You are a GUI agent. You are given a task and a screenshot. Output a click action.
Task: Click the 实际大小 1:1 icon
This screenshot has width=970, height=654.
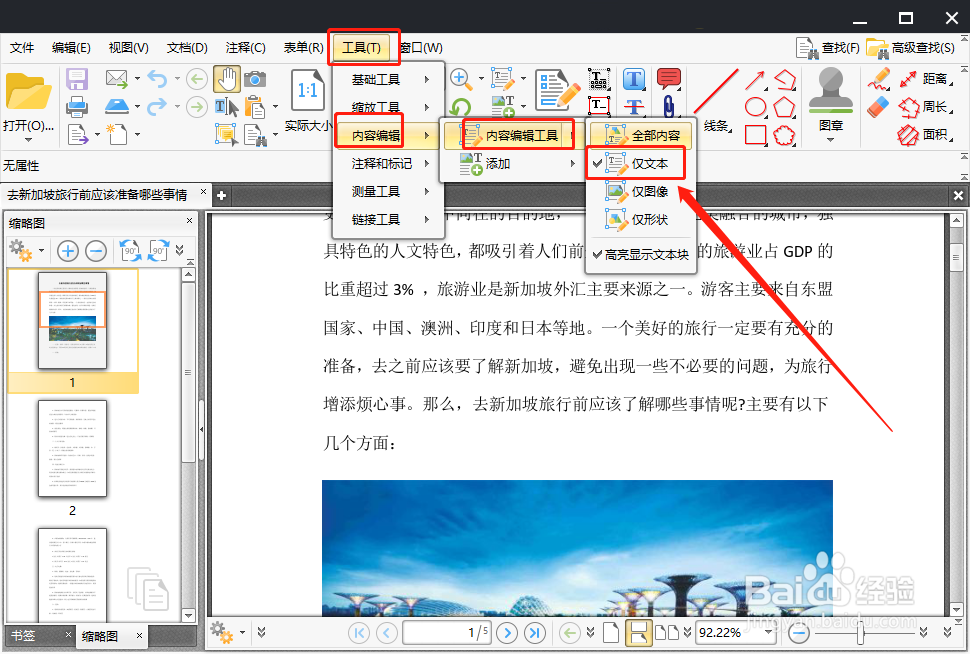[307, 90]
